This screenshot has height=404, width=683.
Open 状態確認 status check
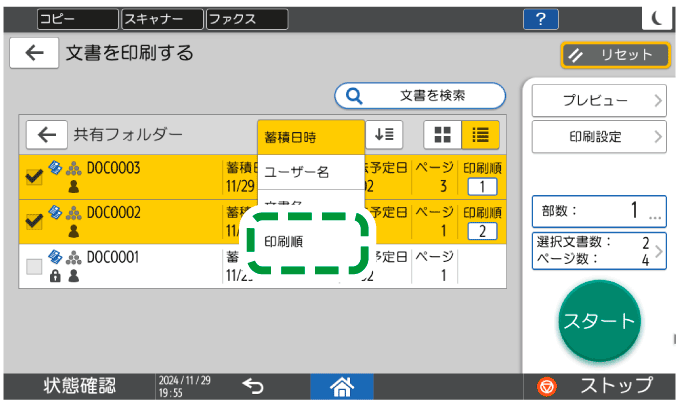click(x=79, y=386)
